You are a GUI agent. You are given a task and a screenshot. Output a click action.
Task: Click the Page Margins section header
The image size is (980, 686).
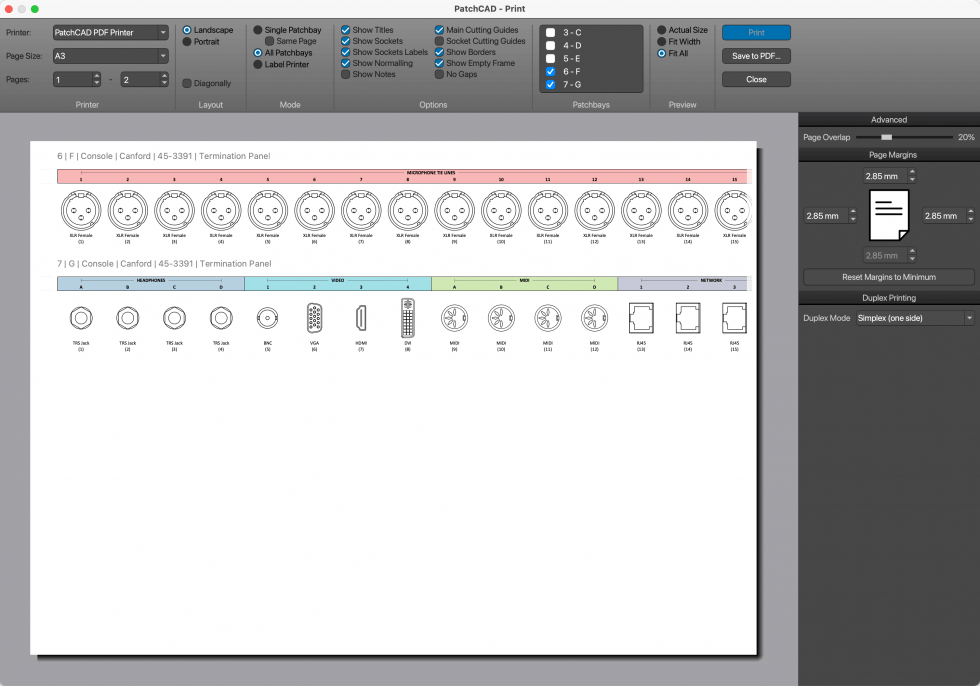[889, 155]
